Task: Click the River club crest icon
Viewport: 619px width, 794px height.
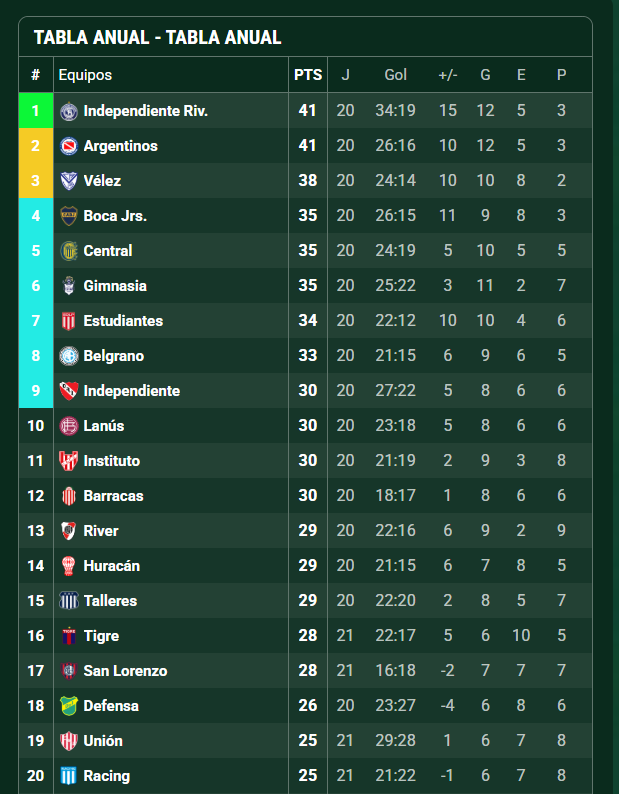Action: tap(68, 531)
